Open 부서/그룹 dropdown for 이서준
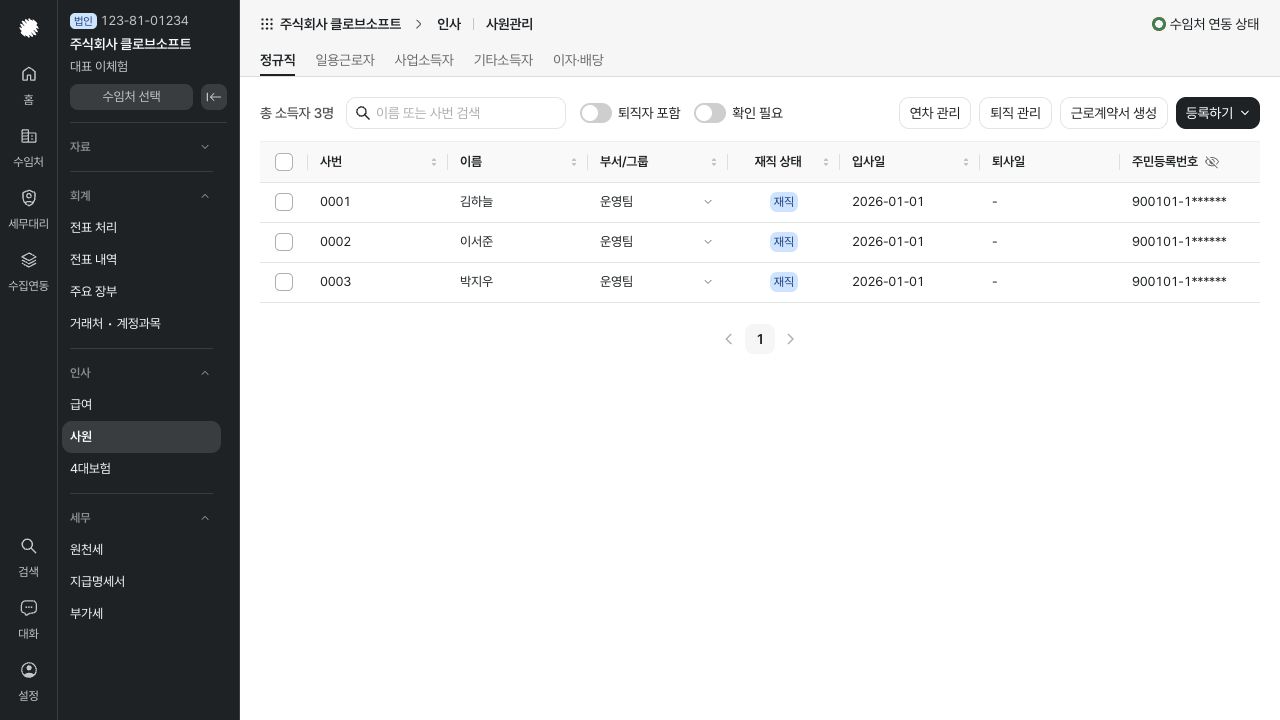Image resolution: width=1280 pixels, height=720 pixels. [x=708, y=242]
